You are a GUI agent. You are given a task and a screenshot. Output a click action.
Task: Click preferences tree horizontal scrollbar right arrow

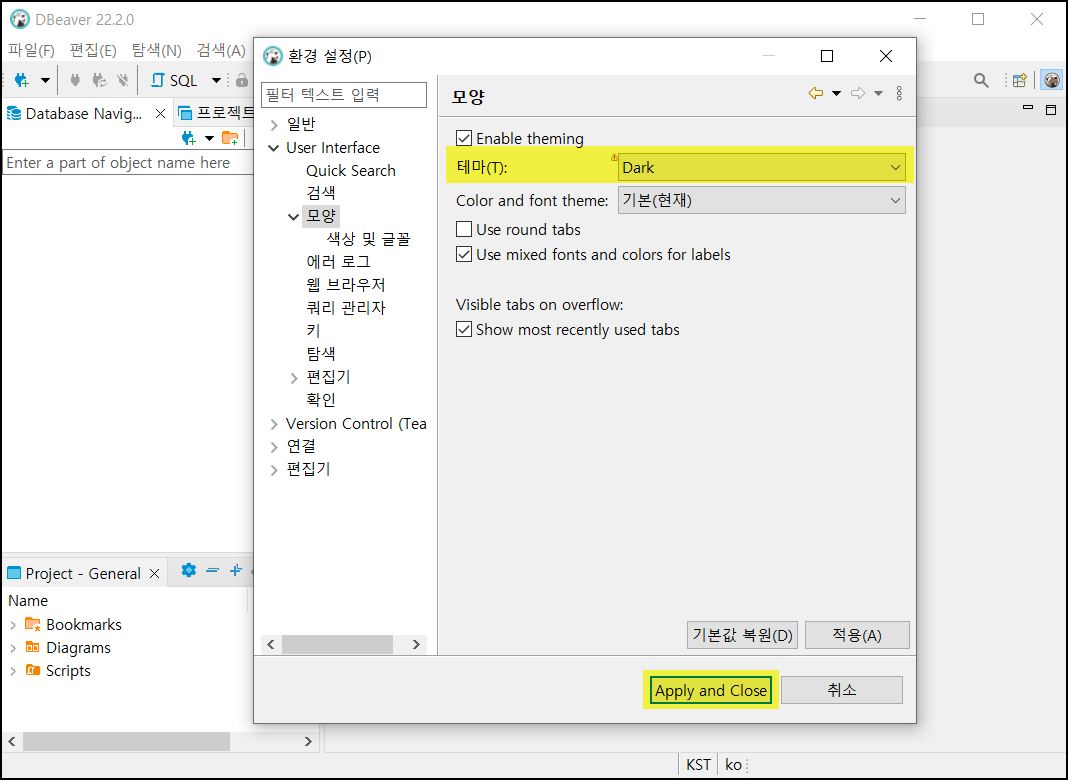(x=415, y=644)
